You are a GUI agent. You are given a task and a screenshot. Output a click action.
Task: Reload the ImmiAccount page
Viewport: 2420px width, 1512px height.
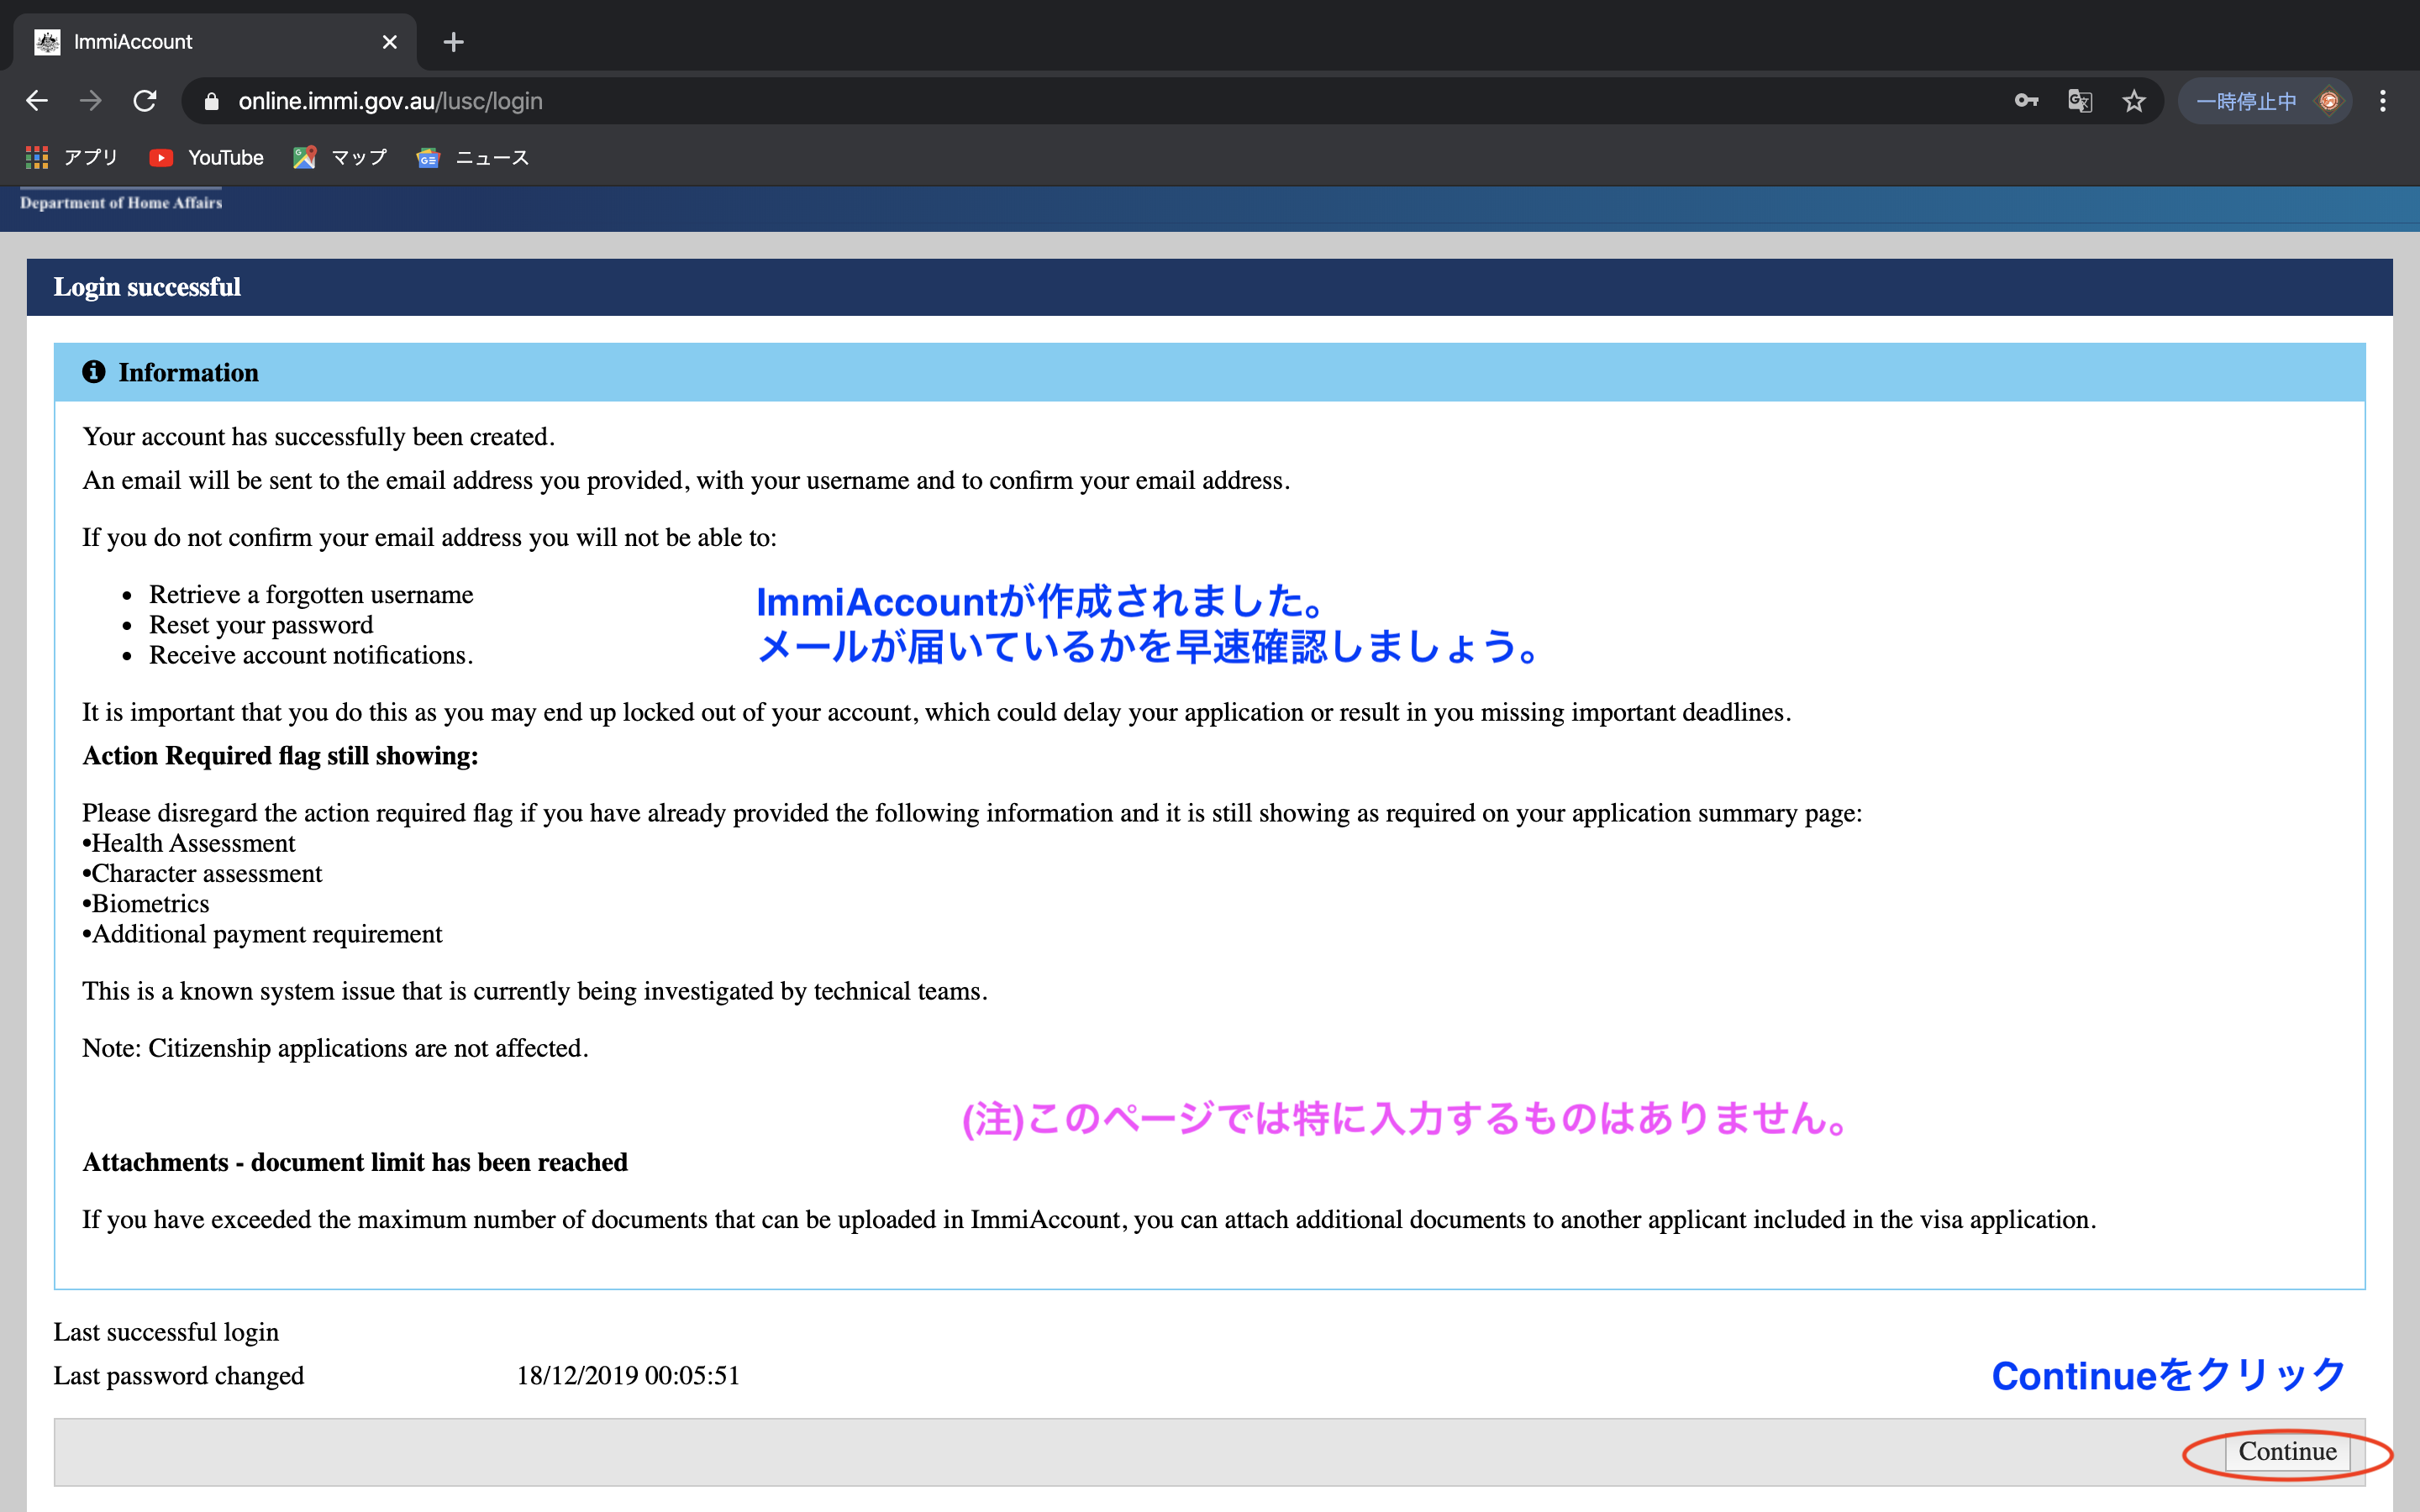[x=145, y=101]
